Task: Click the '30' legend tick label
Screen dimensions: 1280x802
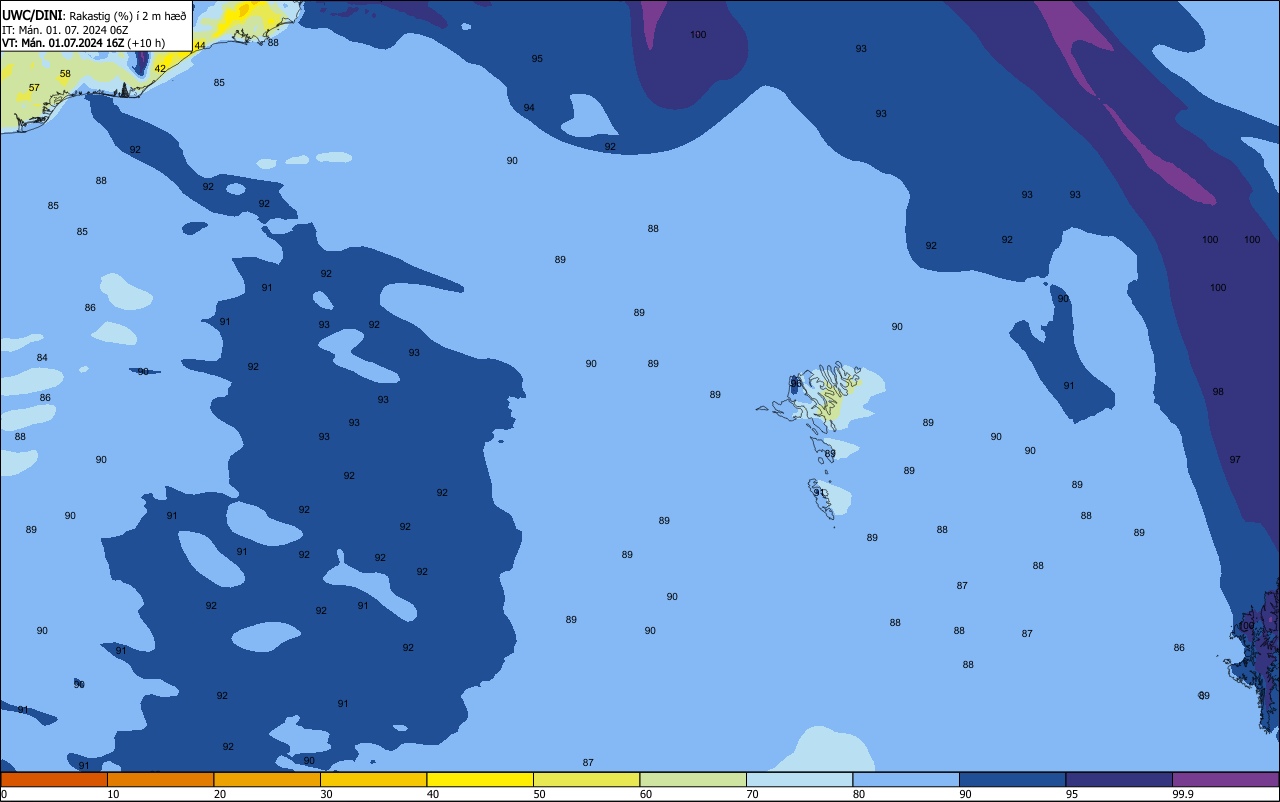Action: click(326, 794)
